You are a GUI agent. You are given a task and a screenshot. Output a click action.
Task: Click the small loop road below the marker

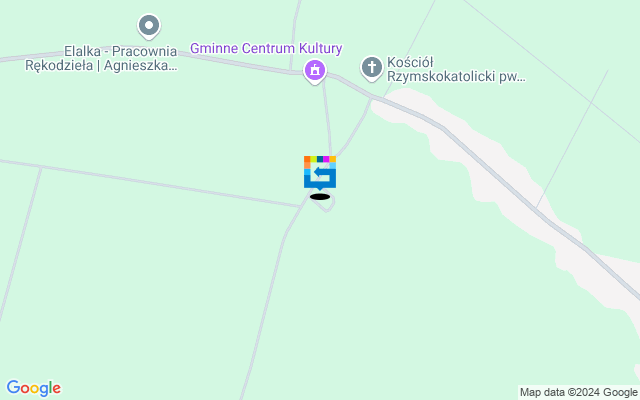(x=325, y=203)
